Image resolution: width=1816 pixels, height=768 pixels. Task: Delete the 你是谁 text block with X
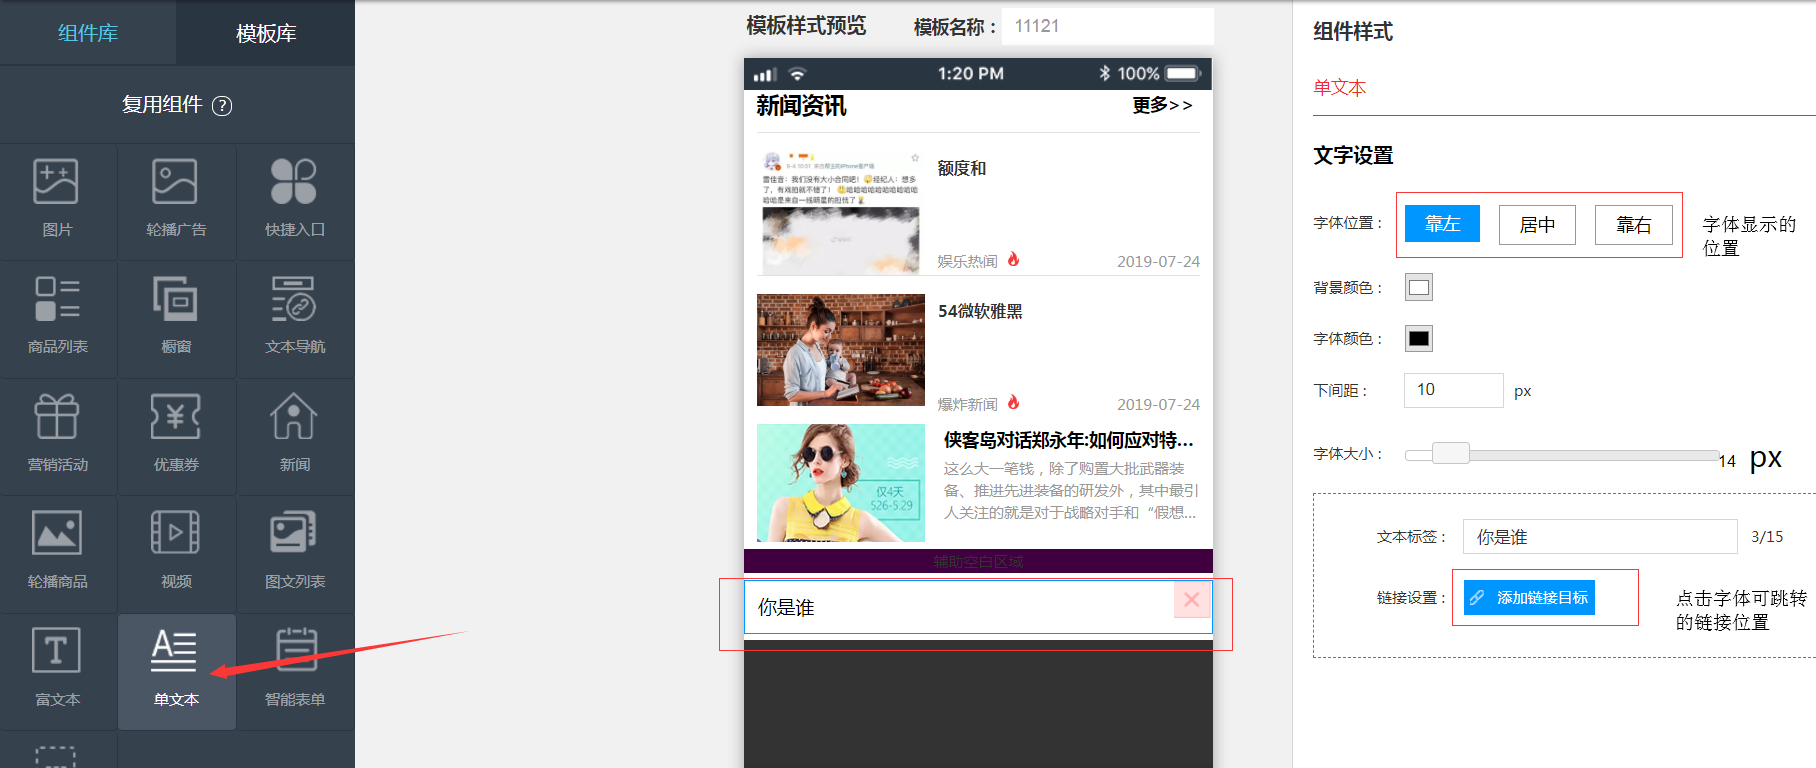tap(1191, 600)
